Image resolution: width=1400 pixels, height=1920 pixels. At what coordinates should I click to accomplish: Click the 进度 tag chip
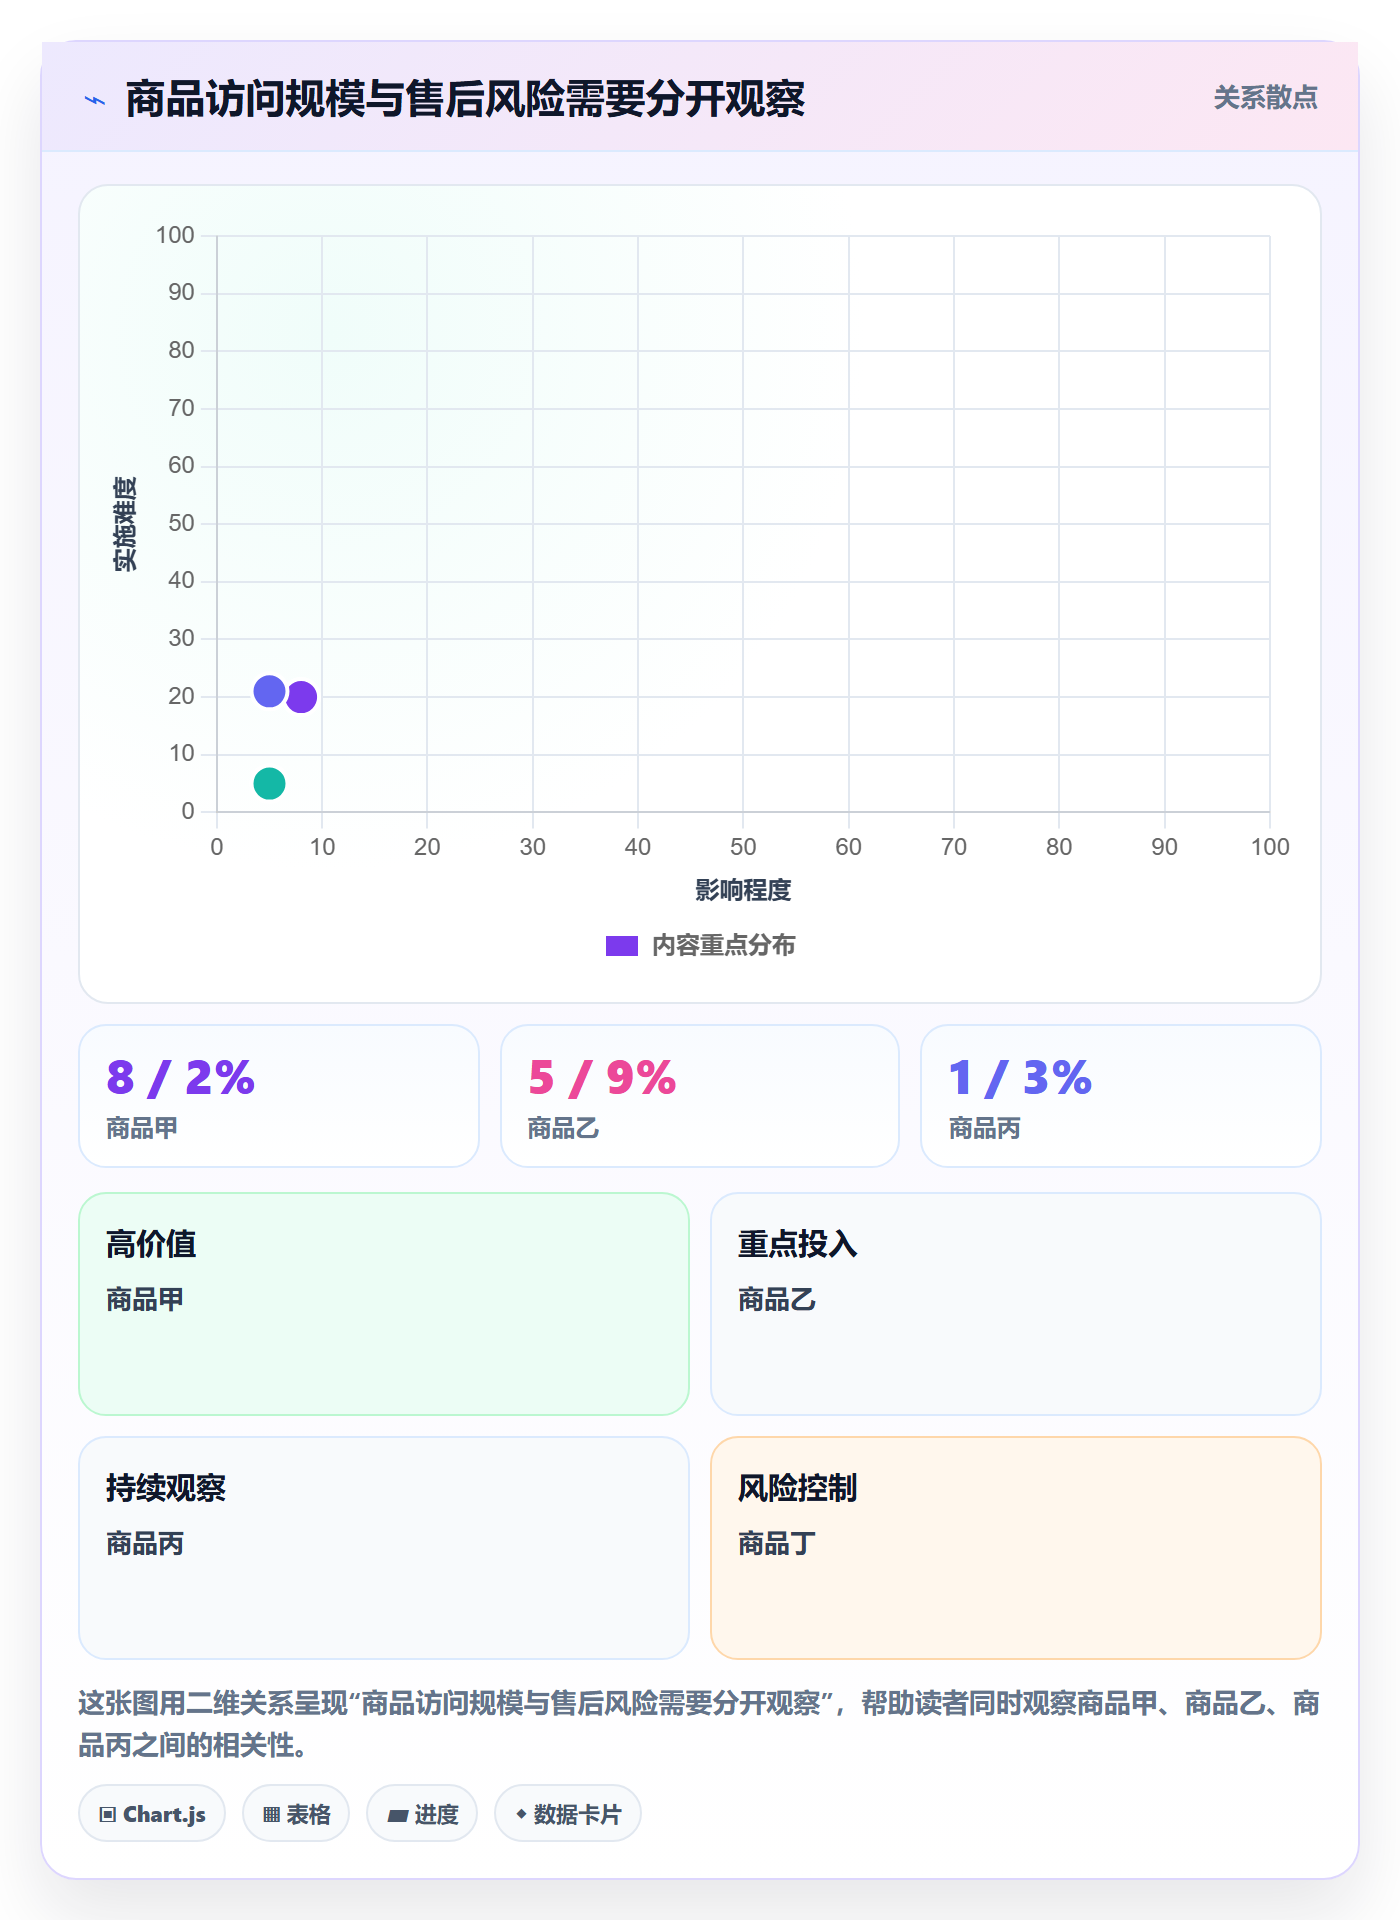point(422,1814)
